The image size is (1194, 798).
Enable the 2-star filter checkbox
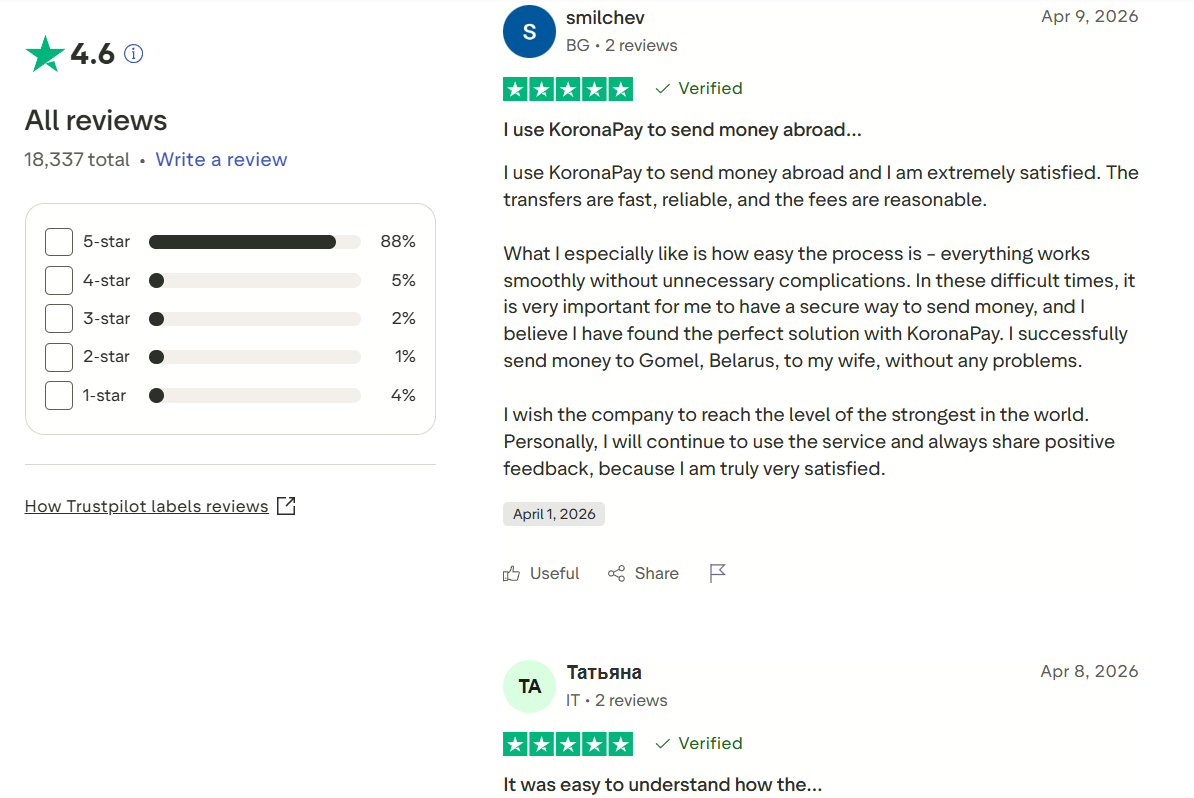(x=59, y=357)
